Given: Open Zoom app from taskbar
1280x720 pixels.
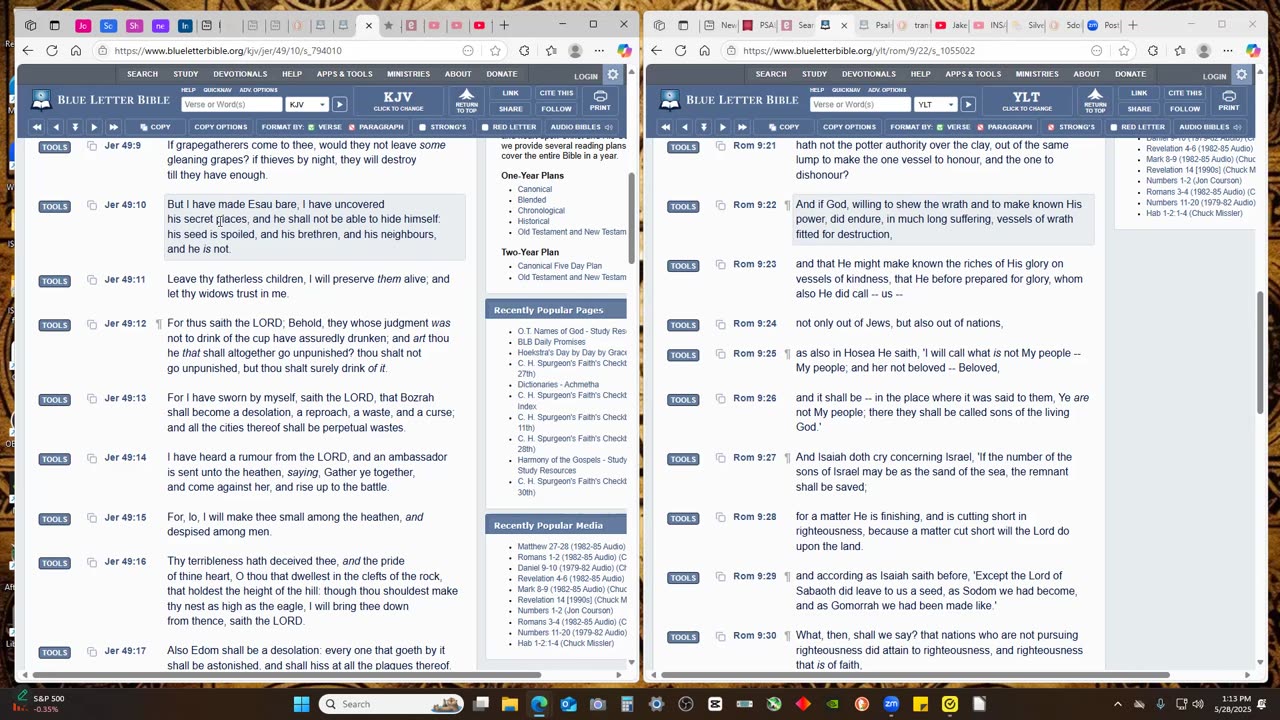Looking at the screenshot, I should coord(891,704).
